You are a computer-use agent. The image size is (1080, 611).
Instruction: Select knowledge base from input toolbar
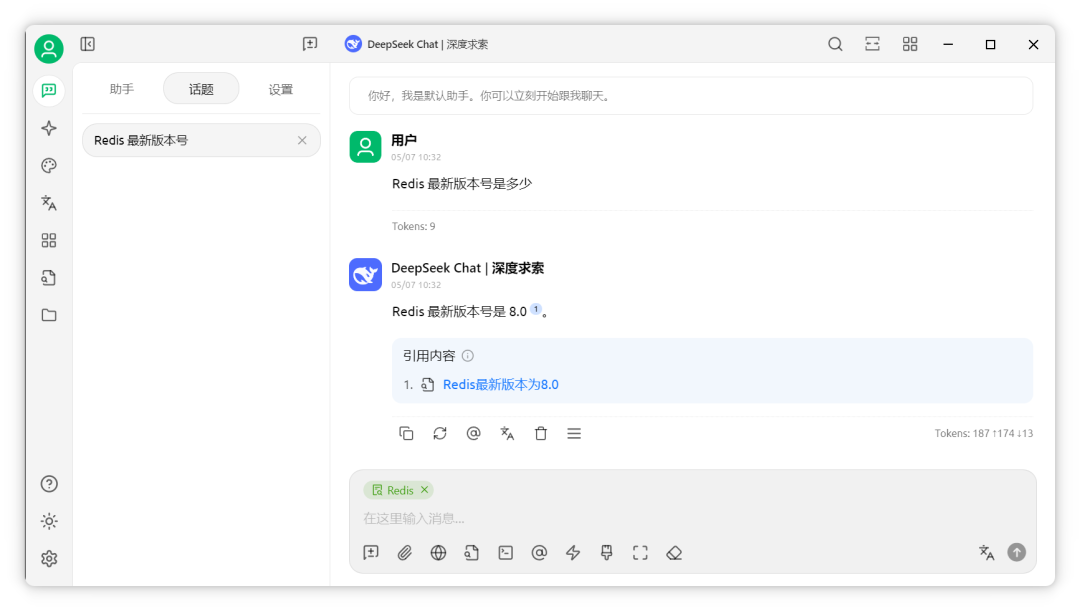click(472, 552)
